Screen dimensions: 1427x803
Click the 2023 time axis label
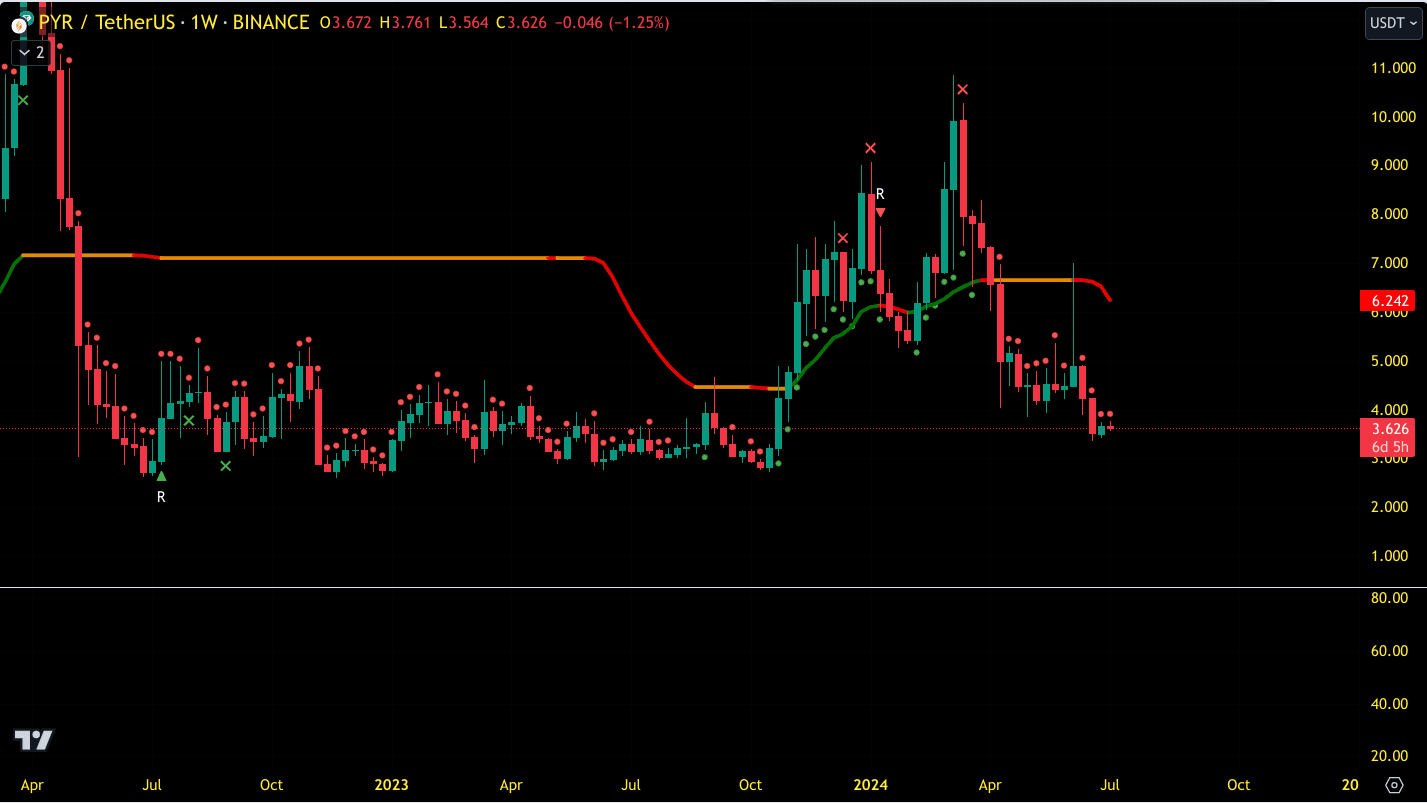point(391,785)
